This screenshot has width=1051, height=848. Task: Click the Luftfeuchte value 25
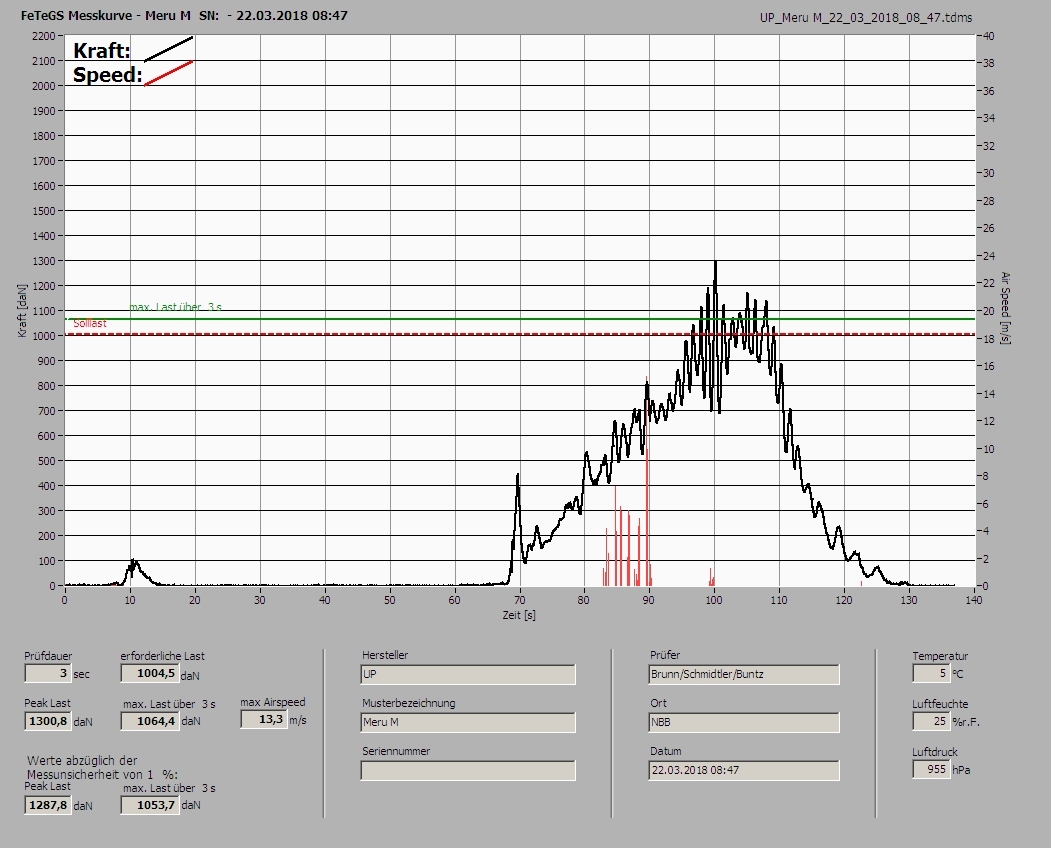coord(931,721)
